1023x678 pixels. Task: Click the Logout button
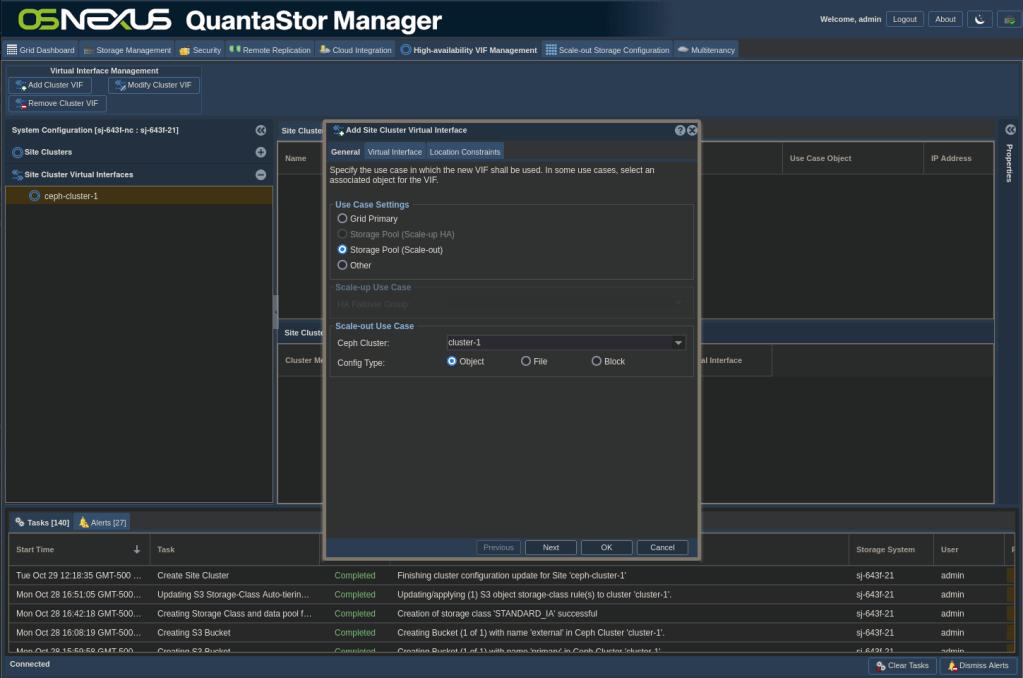[904, 19]
